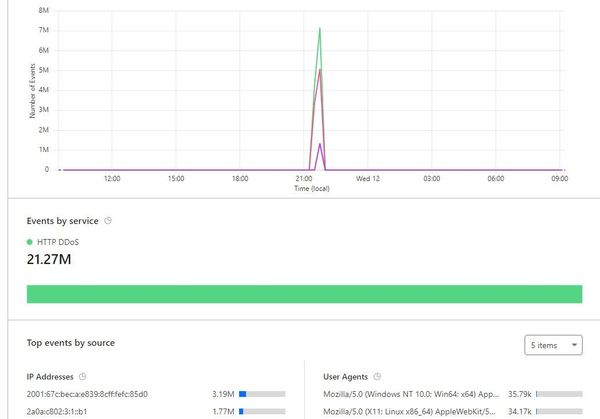Click the 09:00 time axis label
Viewport: 600px width, 419px height.
click(560, 179)
